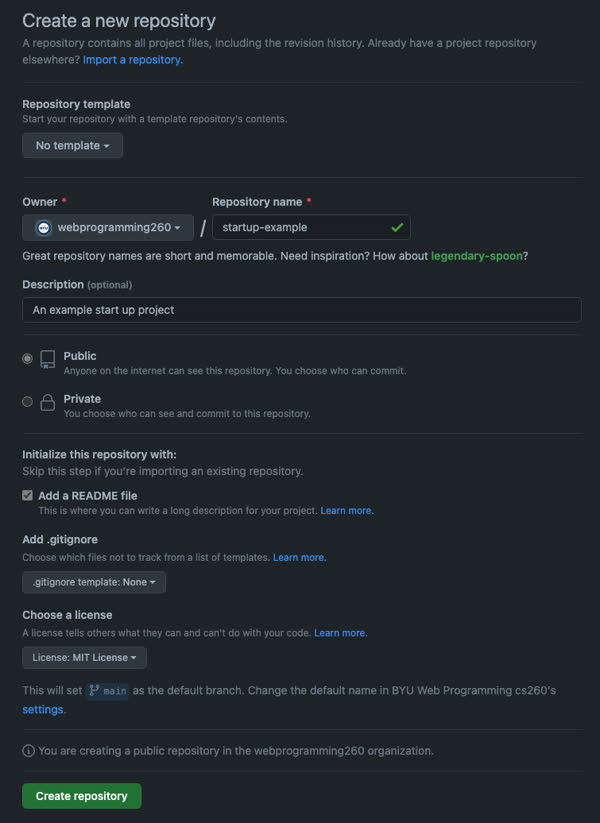Select the Public radio button

pyautogui.click(x=28, y=361)
